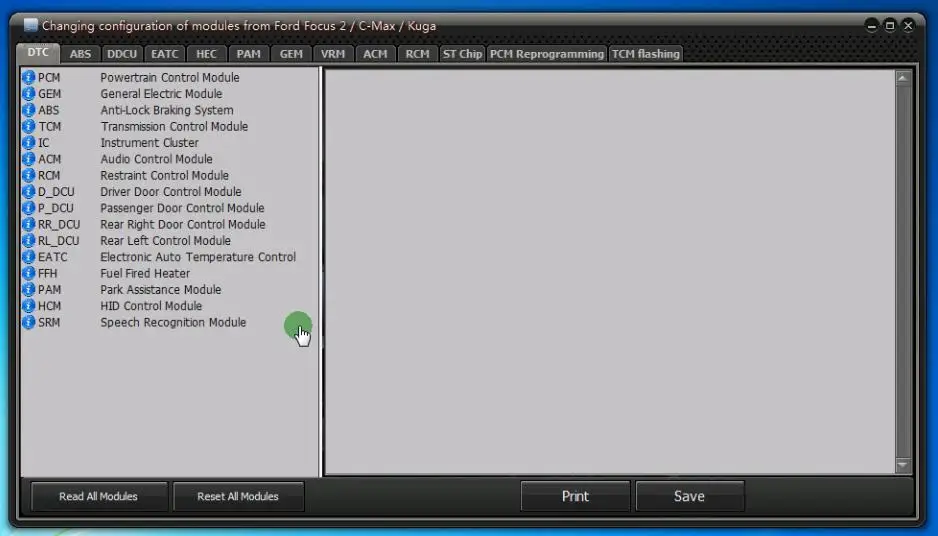
Task: Open the ABS tab
Action: (x=80, y=54)
